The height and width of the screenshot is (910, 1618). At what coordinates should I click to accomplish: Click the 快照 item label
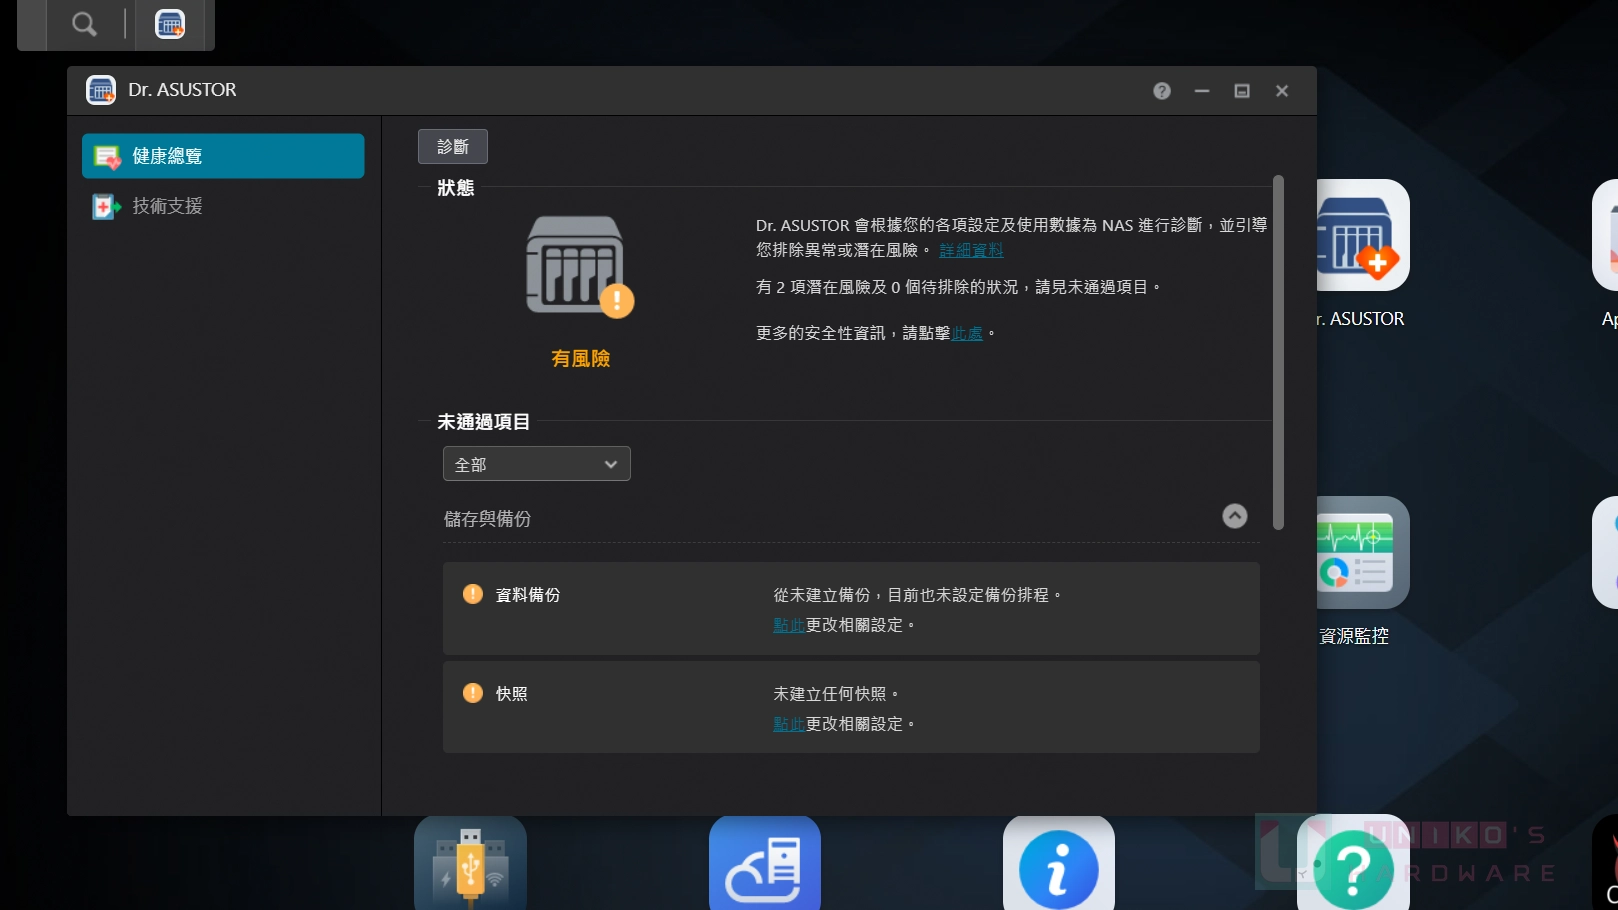pos(512,694)
